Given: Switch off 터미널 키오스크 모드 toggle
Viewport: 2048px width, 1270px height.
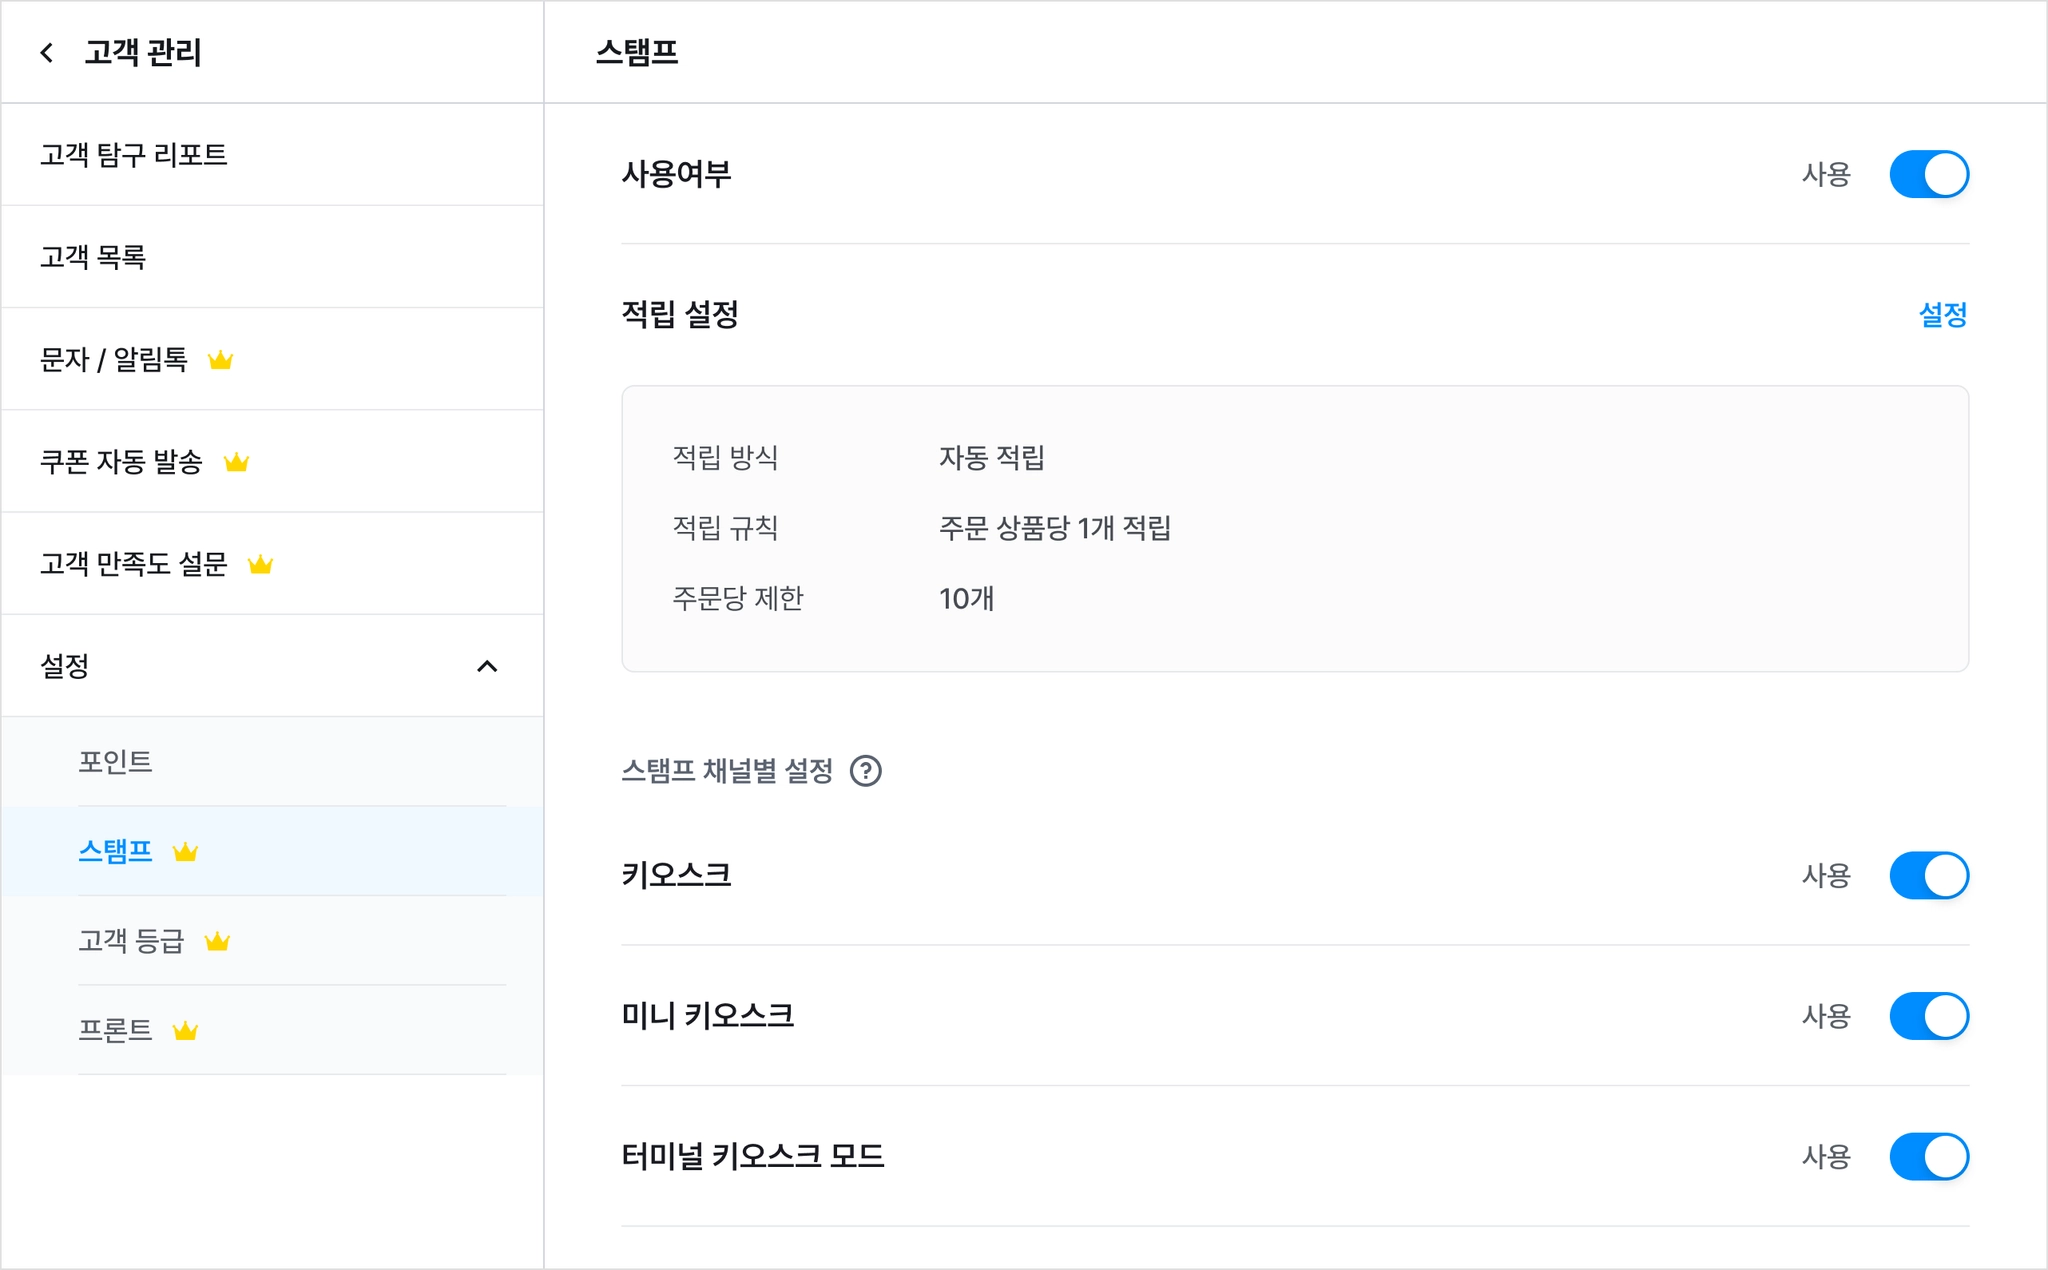Looking at the screenshot, I should (x=1929, y=1156).
